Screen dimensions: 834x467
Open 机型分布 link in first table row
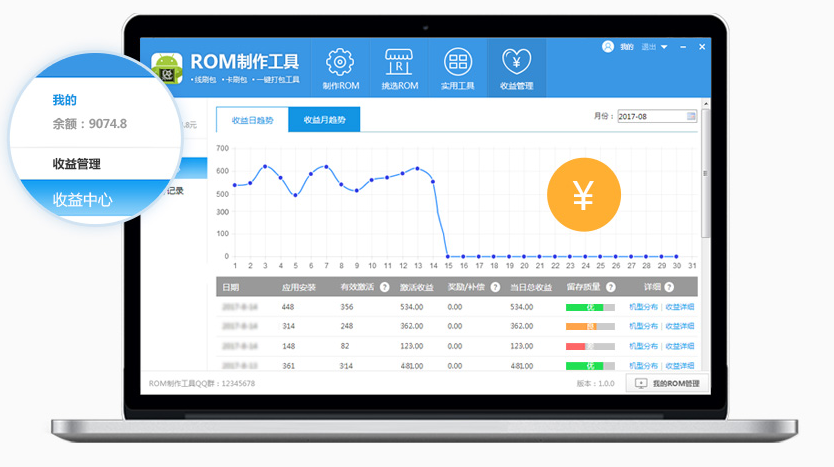coord(645,307)
